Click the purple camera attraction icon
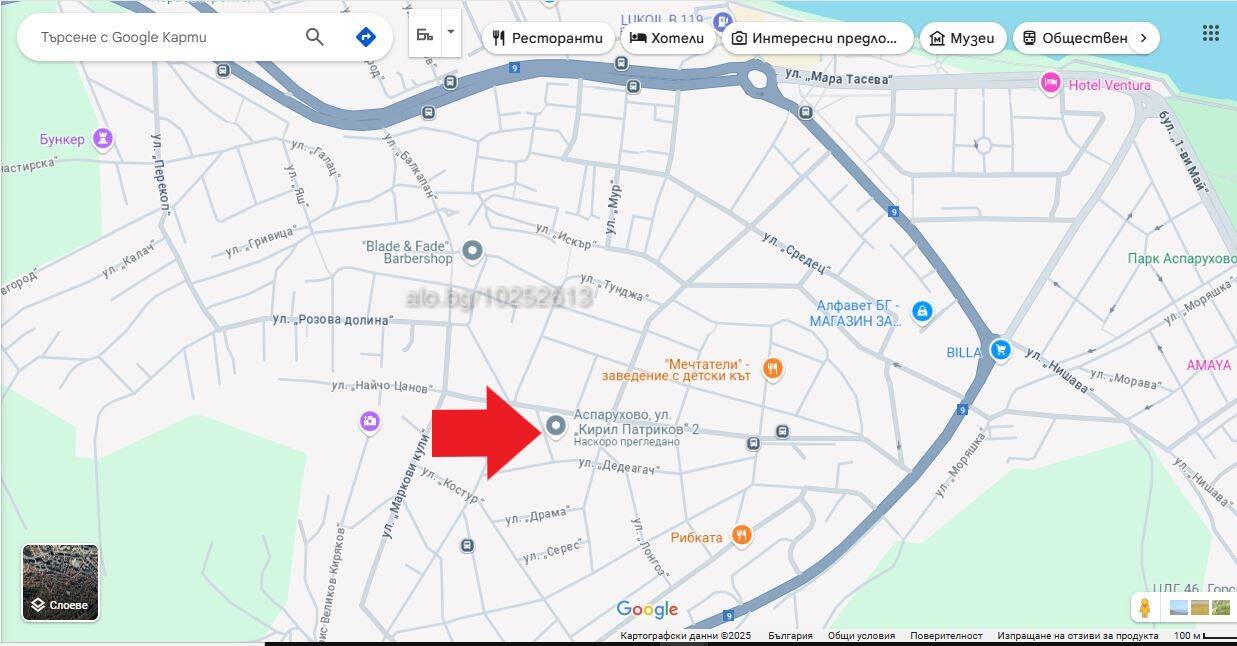Image resolution: width=1237 pixels, height=646 pixels. coord(371,422)
